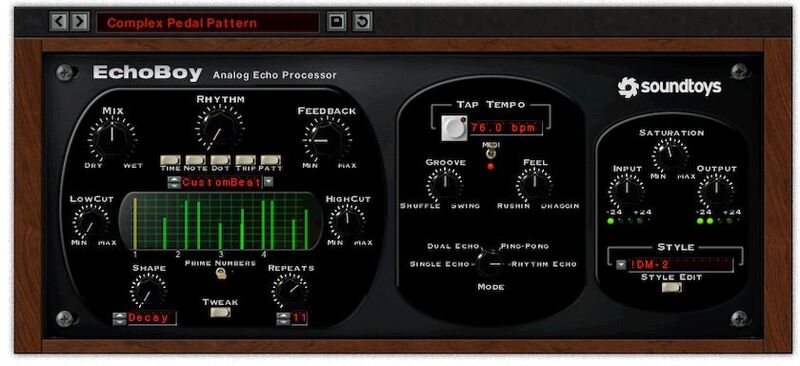The height and width of the screenshot is (366, 800).
Task: Click the Mode selector knob
Action: pos(490,261)
